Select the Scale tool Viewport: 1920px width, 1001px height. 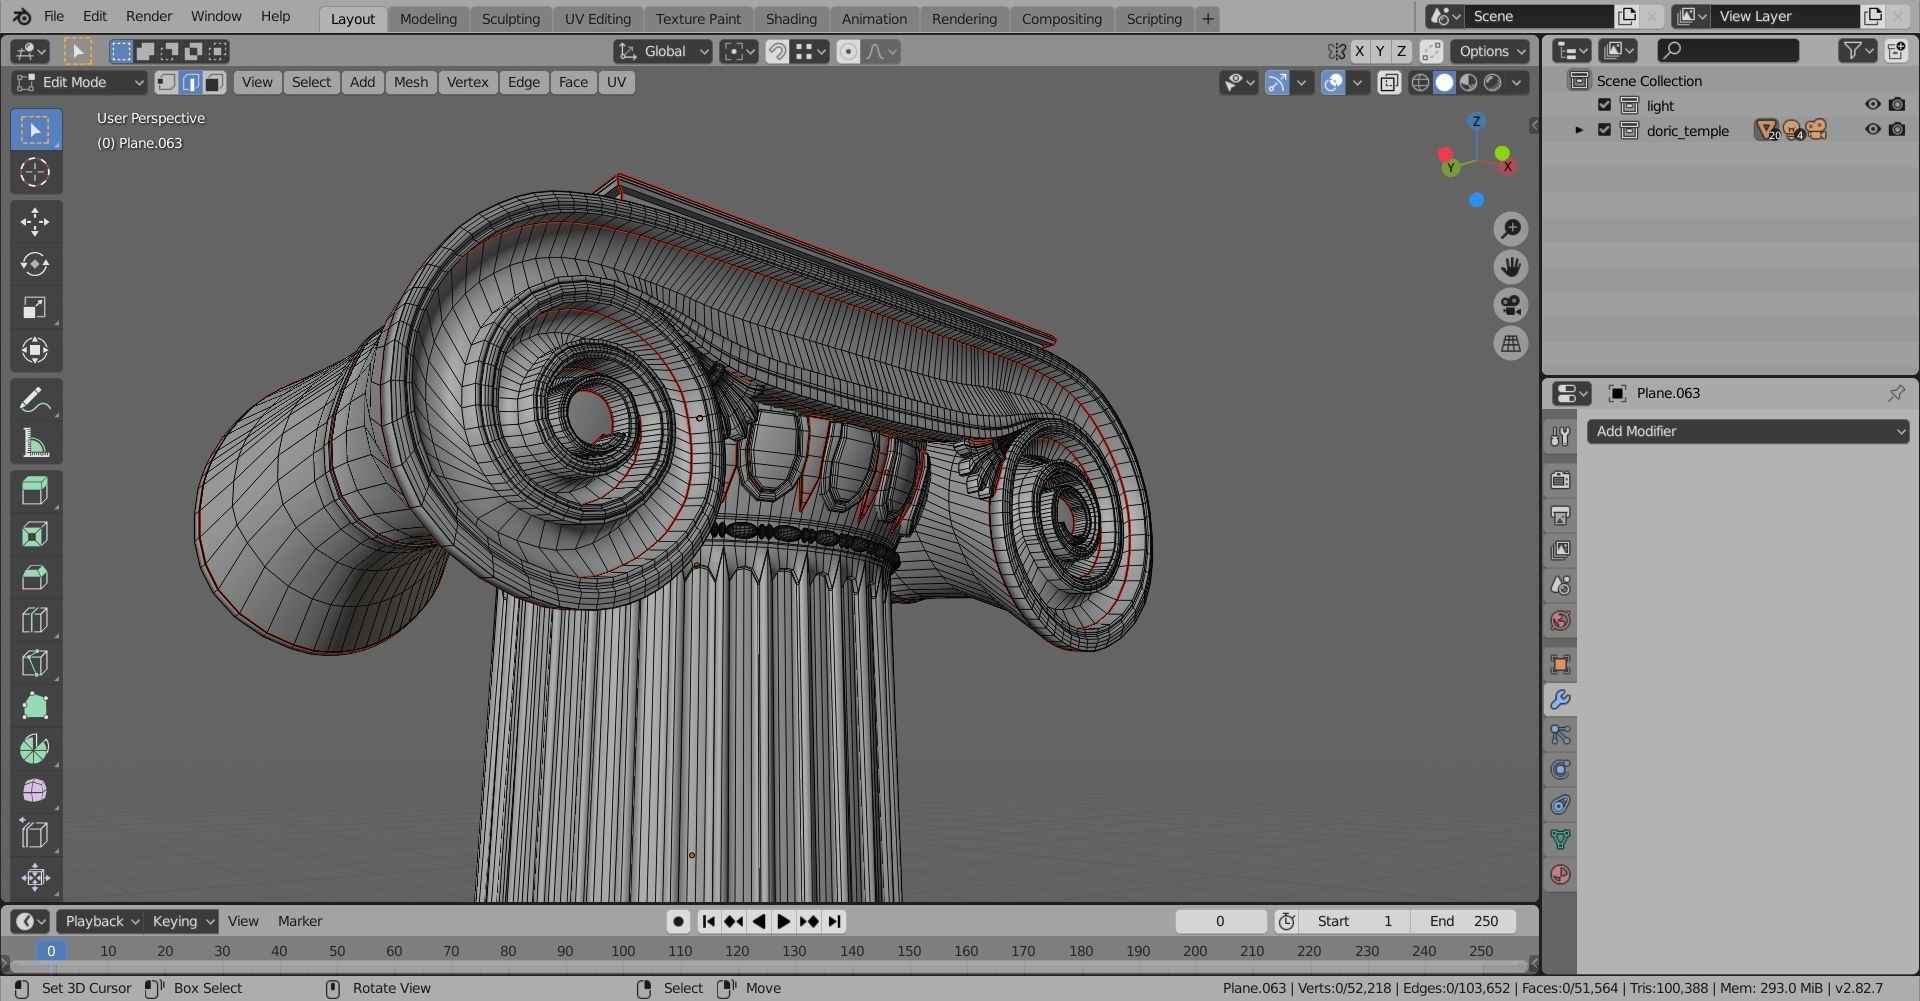tap(35, 307)
